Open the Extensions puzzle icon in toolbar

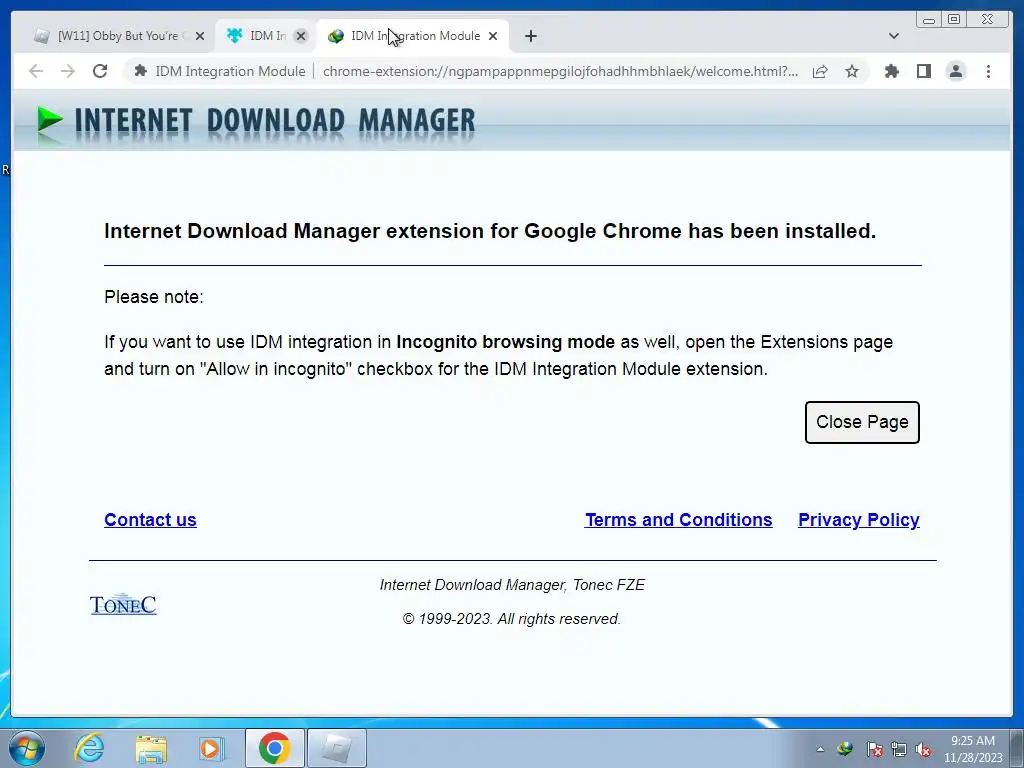tap(891, 71)
